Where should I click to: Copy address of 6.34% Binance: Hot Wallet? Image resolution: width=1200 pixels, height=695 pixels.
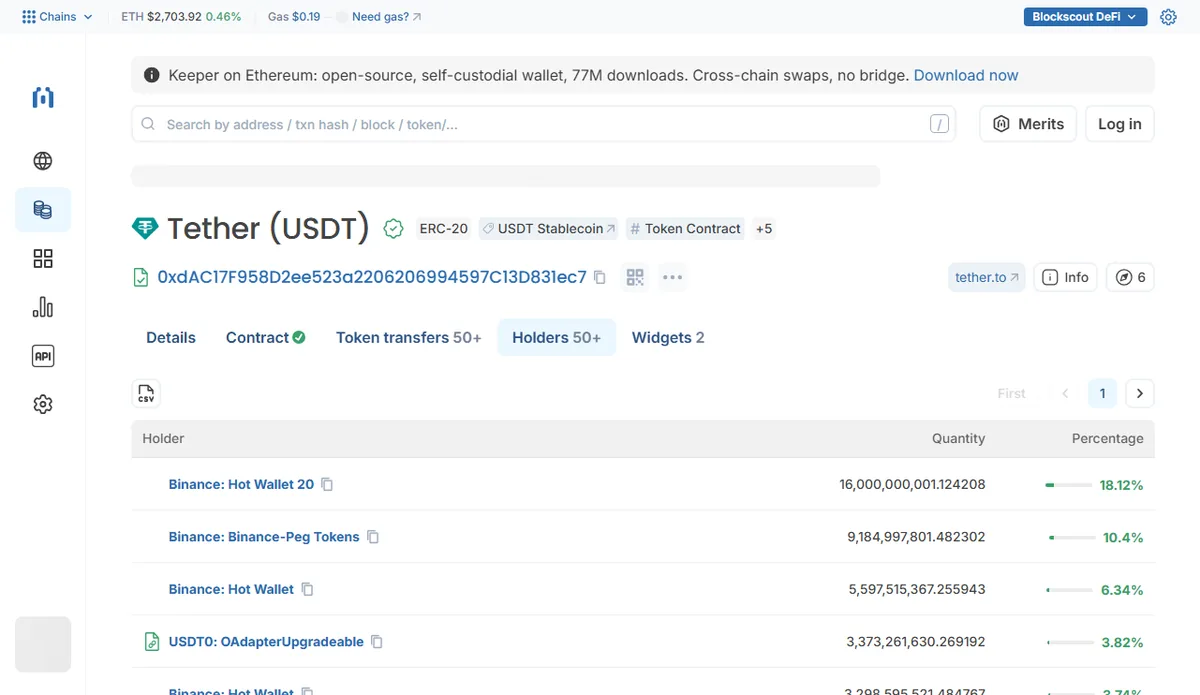(307, 589)
